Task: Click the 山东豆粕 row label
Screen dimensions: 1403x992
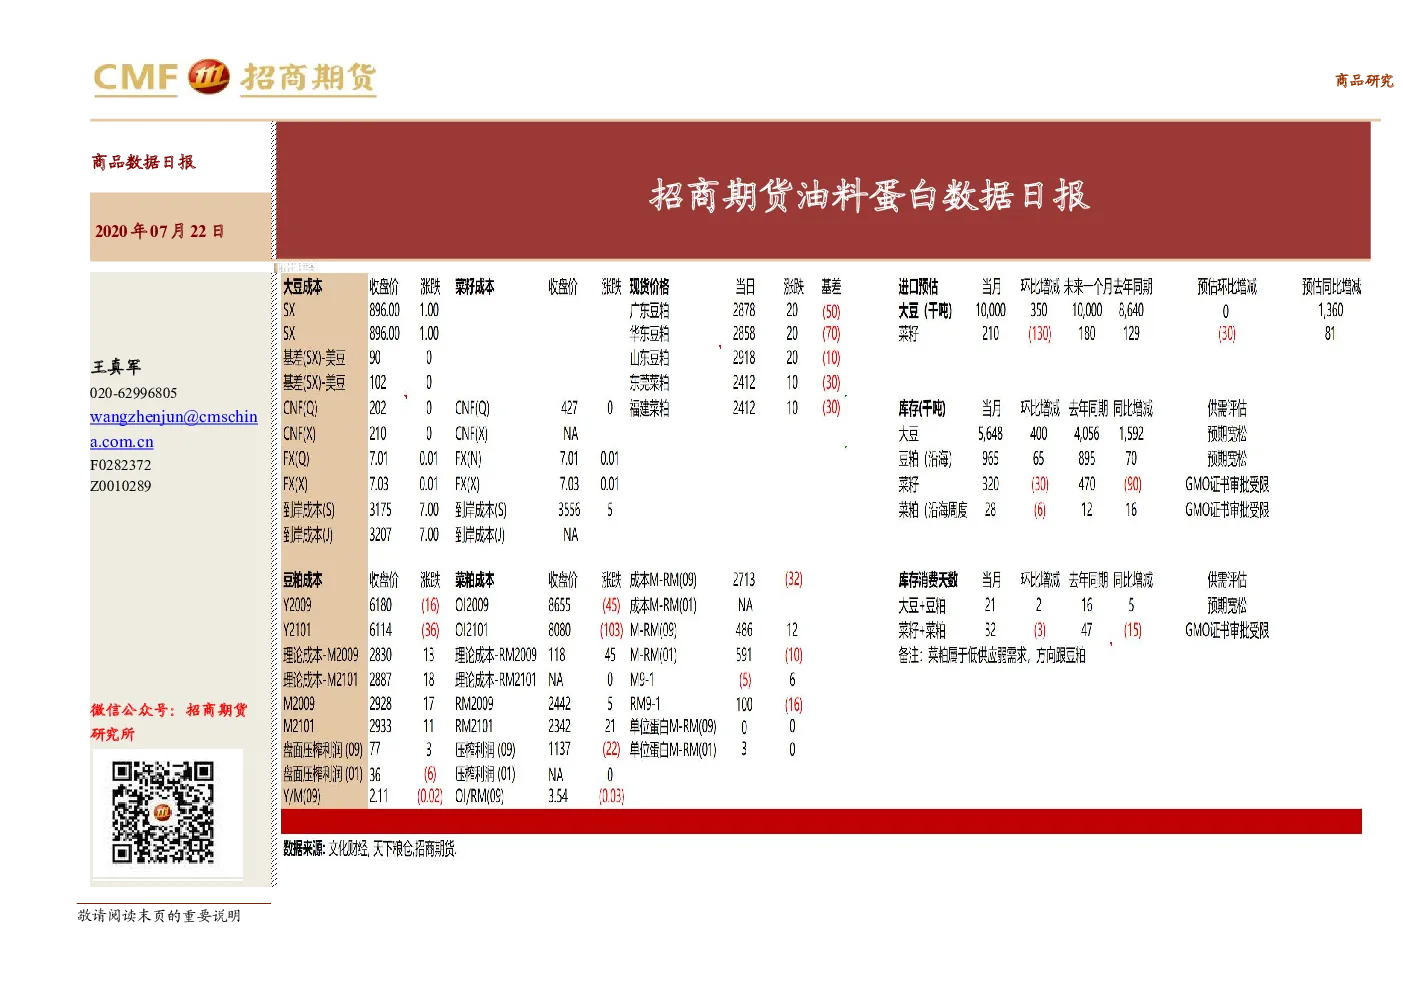Action: point(649,358)
